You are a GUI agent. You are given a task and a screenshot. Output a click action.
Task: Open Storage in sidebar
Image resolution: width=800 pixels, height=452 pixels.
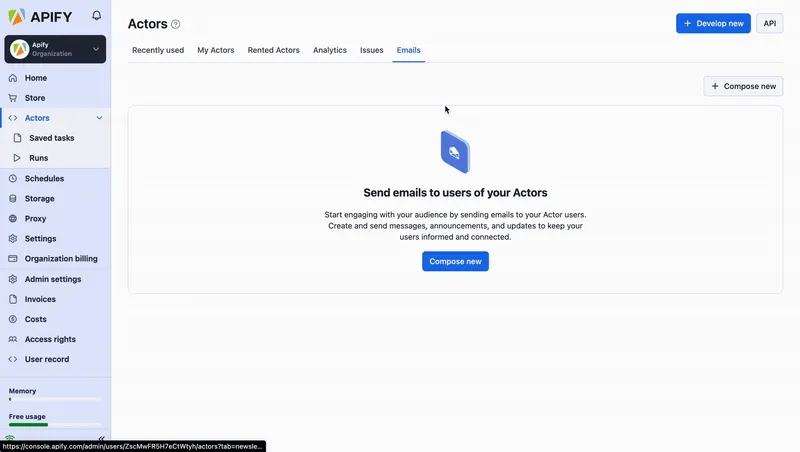(x=39, y=198)
